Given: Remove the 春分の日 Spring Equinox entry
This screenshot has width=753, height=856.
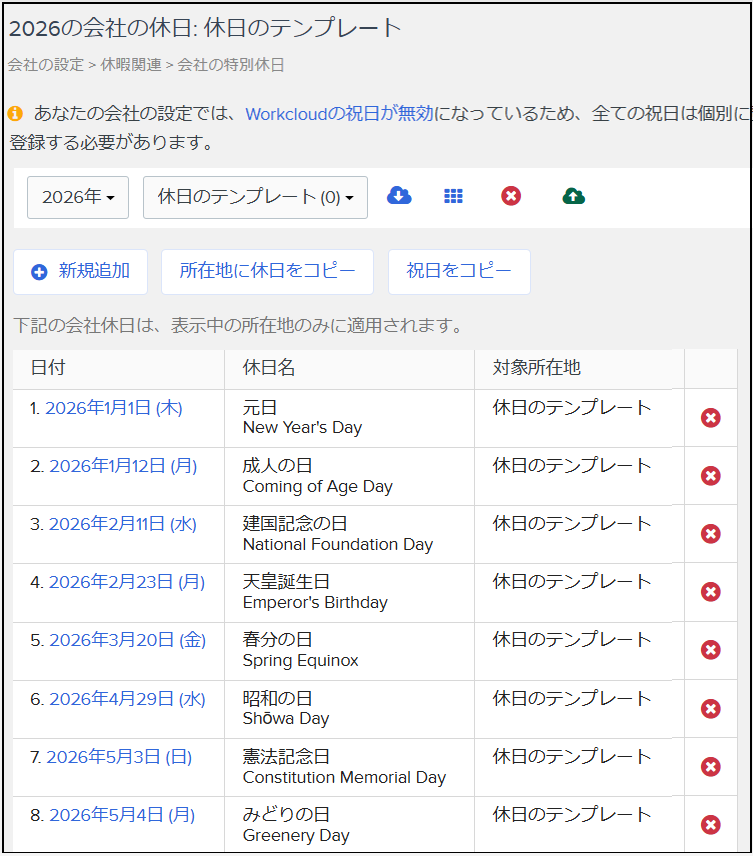Looking at the screenshot, I should pyautogui.click(x=711, y=650).
